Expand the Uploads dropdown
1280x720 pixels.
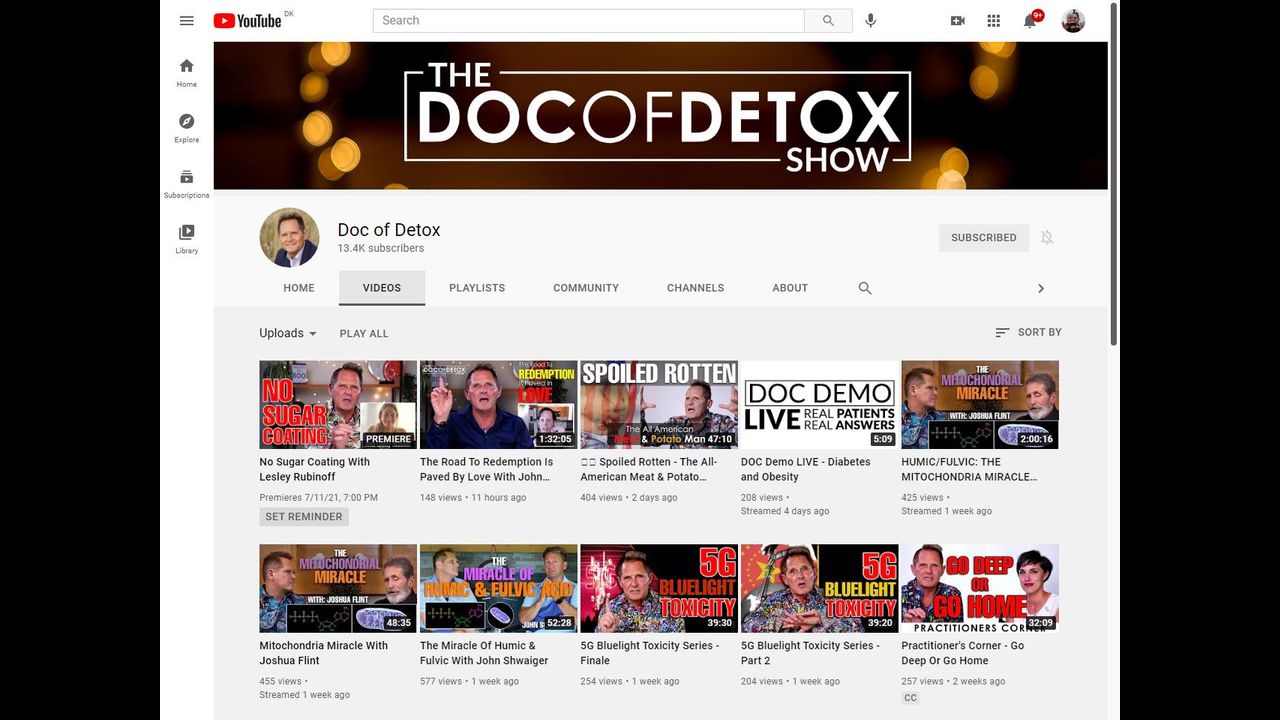coord(288,333)
